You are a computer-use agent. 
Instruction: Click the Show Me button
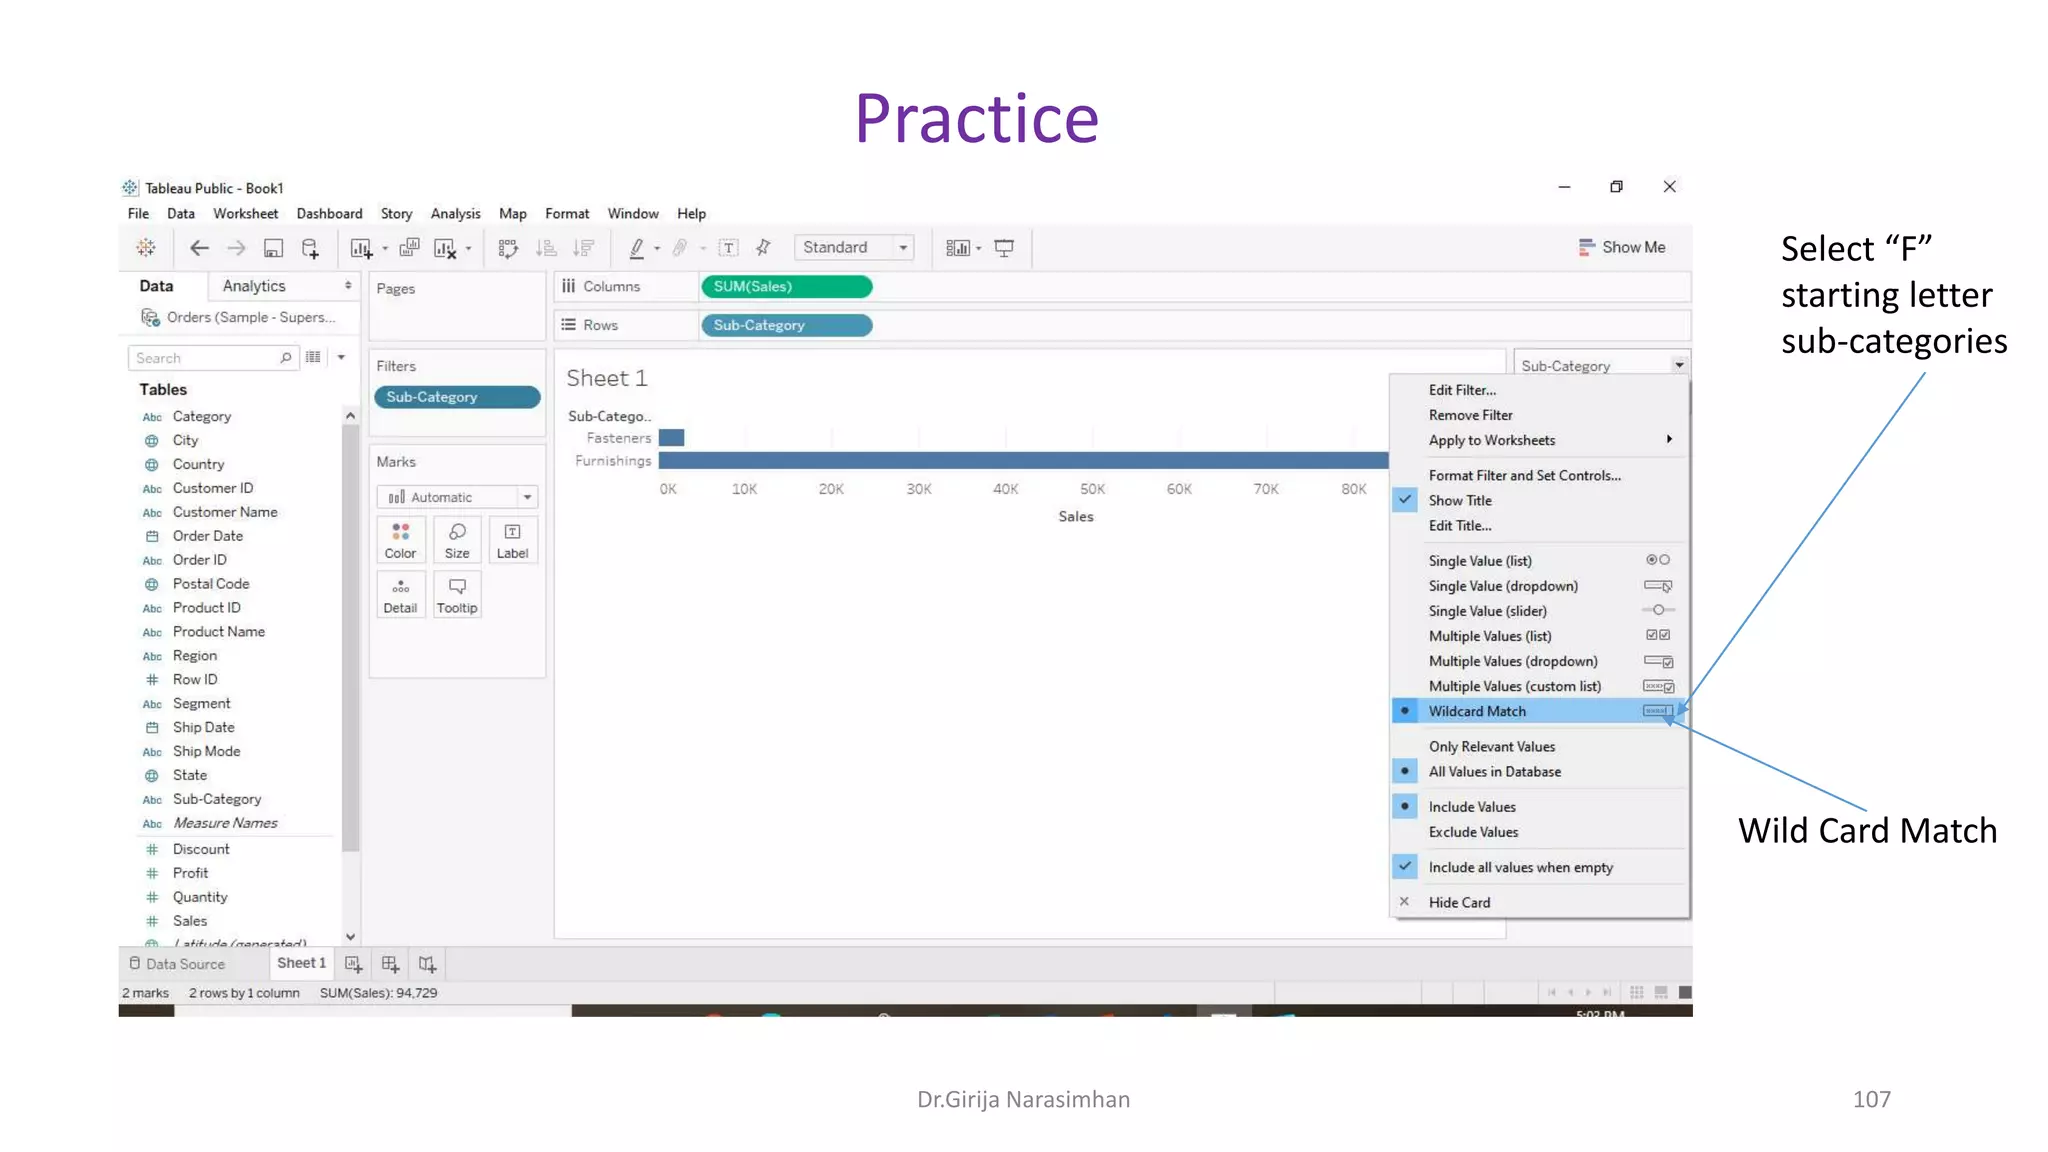coord(1622,247)
